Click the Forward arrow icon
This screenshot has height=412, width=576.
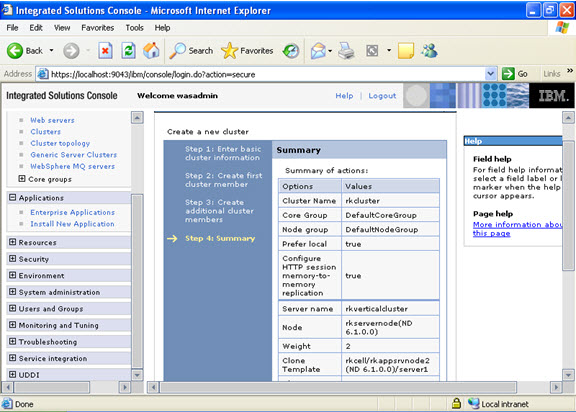click(x=71, y=51)
